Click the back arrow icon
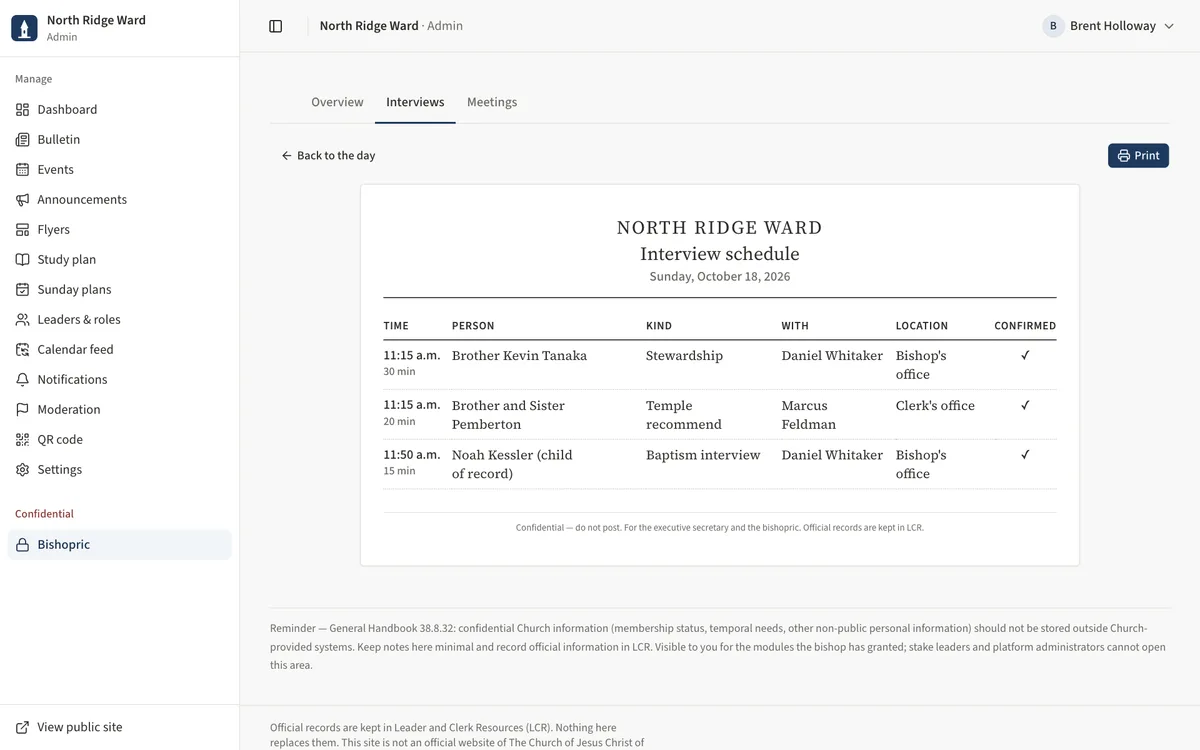Image resolution: width=1200 pixels, height=750 pixels. tap(287, 156)
